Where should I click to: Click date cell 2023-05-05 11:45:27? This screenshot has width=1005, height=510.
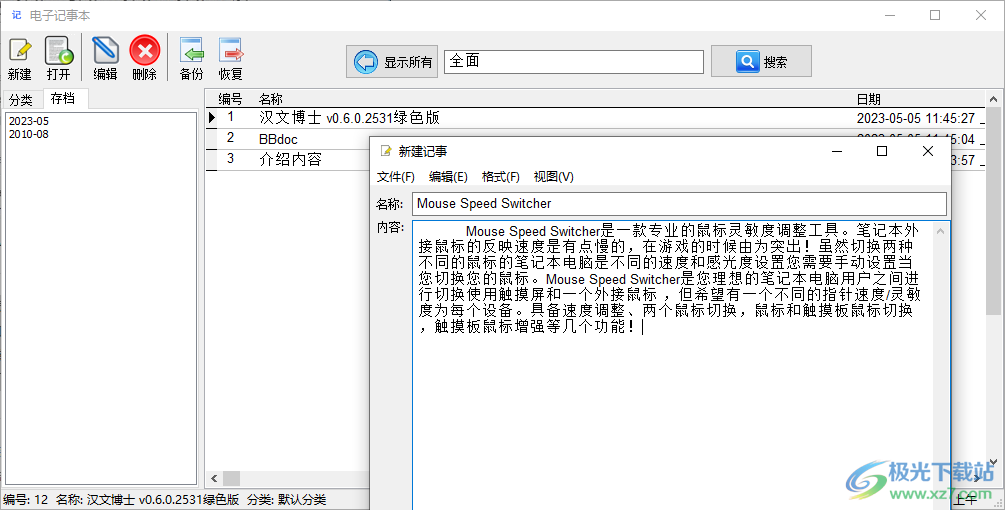point(916,119)
